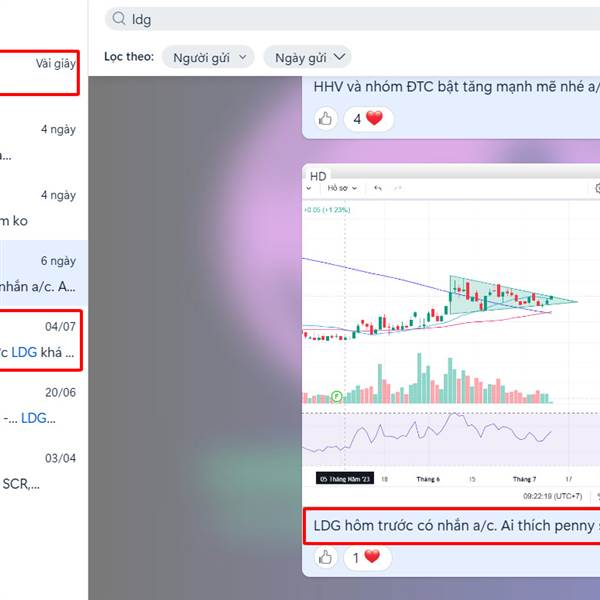Open the Vài giây search result
The image size is (600, 600).
point(38,72)
